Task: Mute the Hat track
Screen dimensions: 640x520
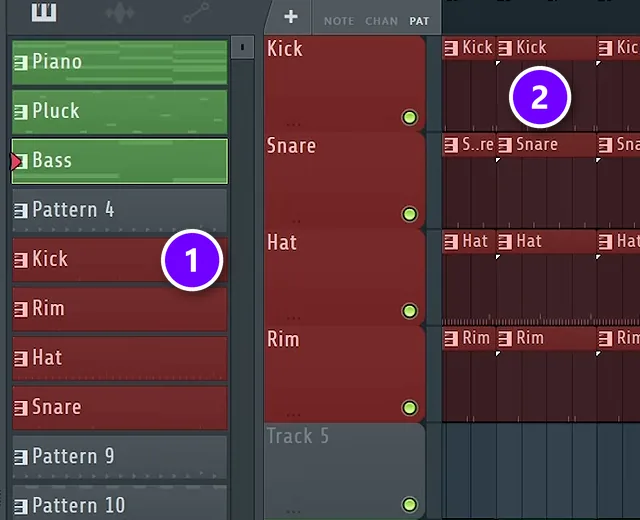Action: 409,311
